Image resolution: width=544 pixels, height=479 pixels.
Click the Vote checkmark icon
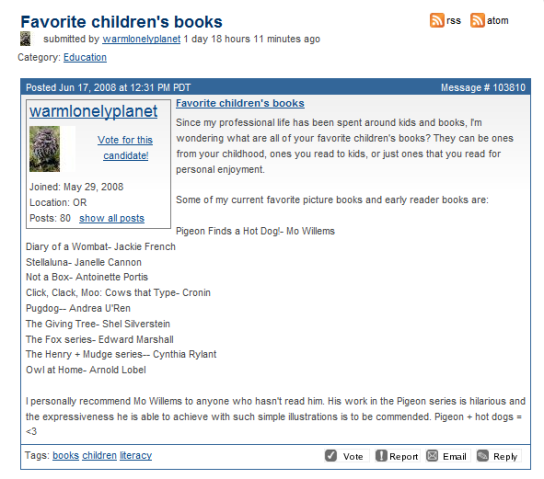pyautogui.click(x=331, y=455)
